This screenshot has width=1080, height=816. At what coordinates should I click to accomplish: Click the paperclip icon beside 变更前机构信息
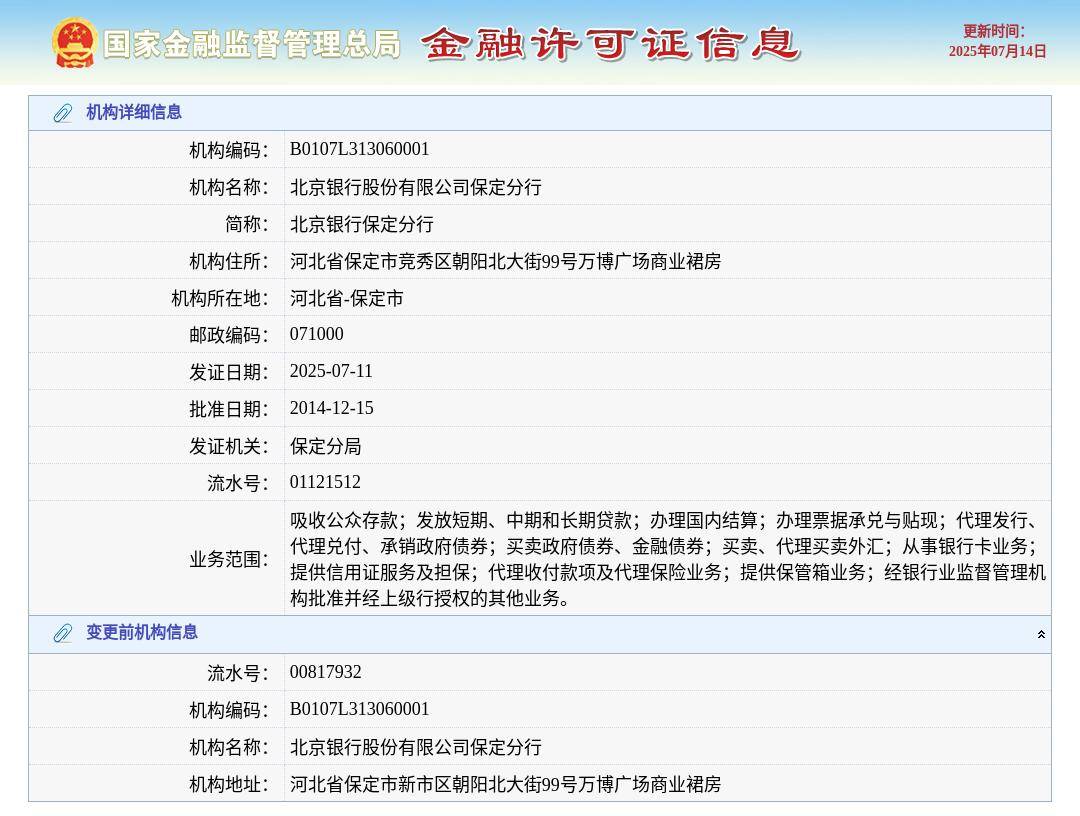point(63,633)
